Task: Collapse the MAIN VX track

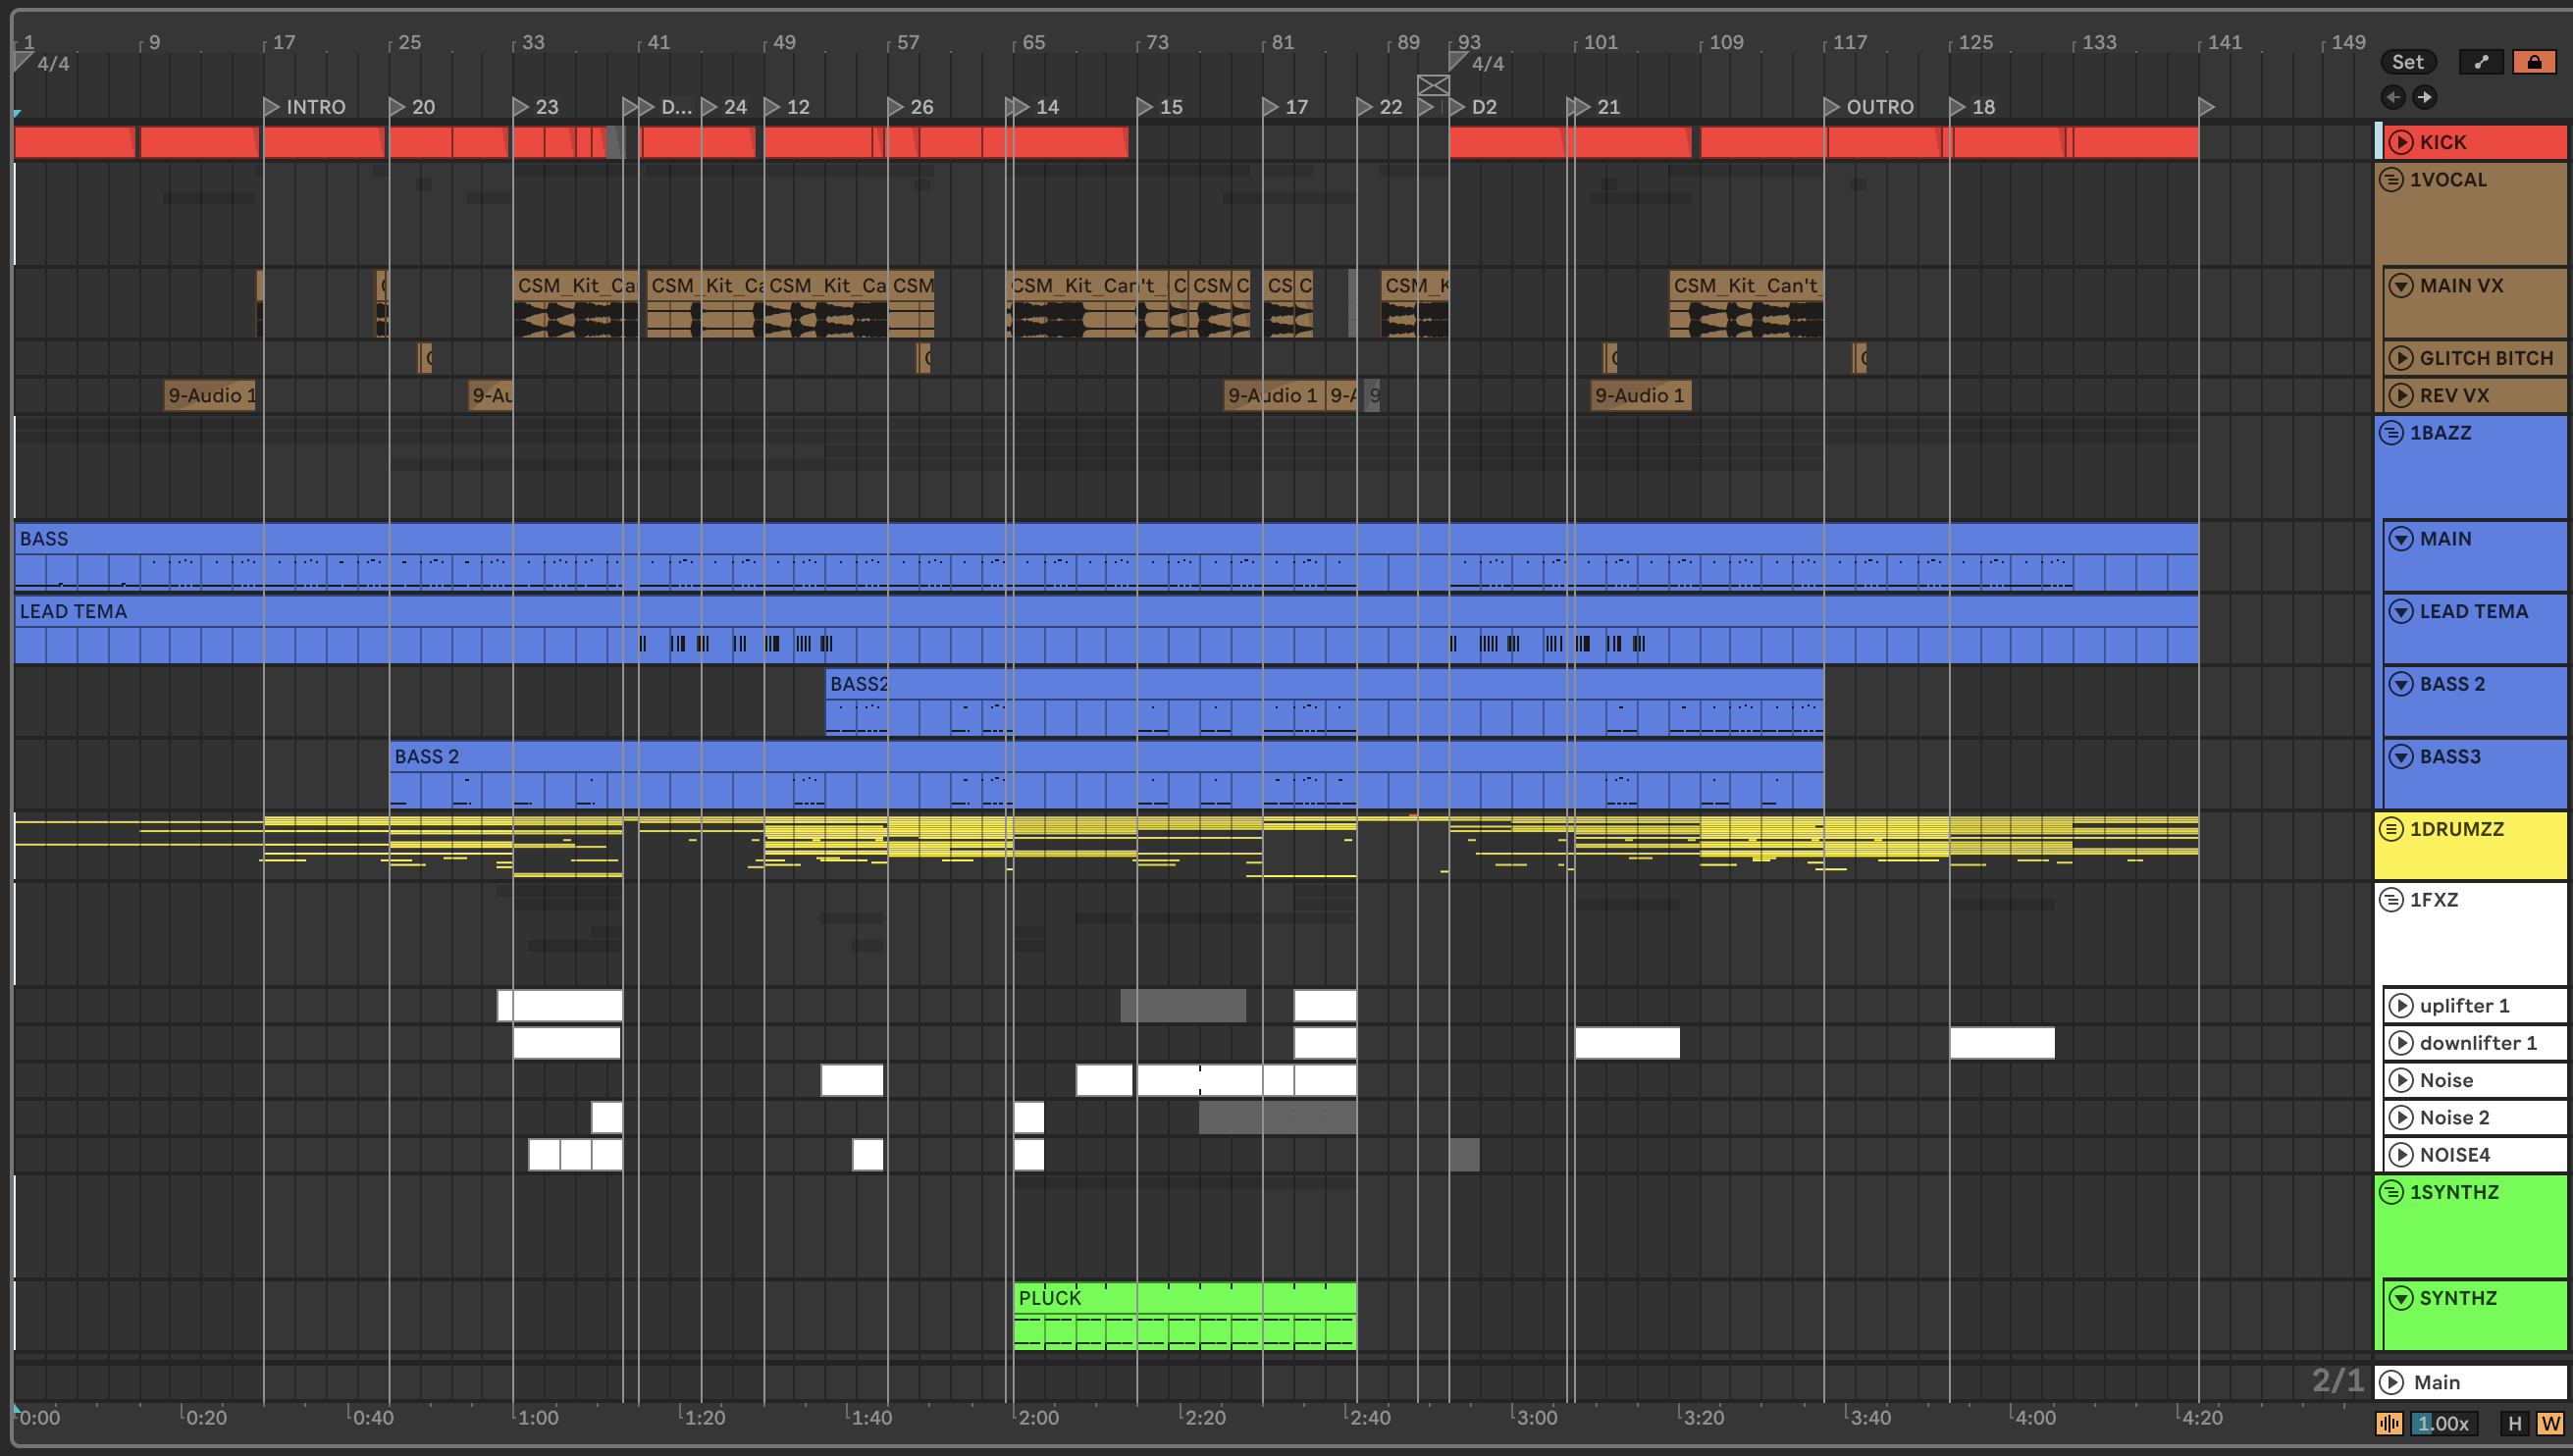Action: [x=2401, y=286]
